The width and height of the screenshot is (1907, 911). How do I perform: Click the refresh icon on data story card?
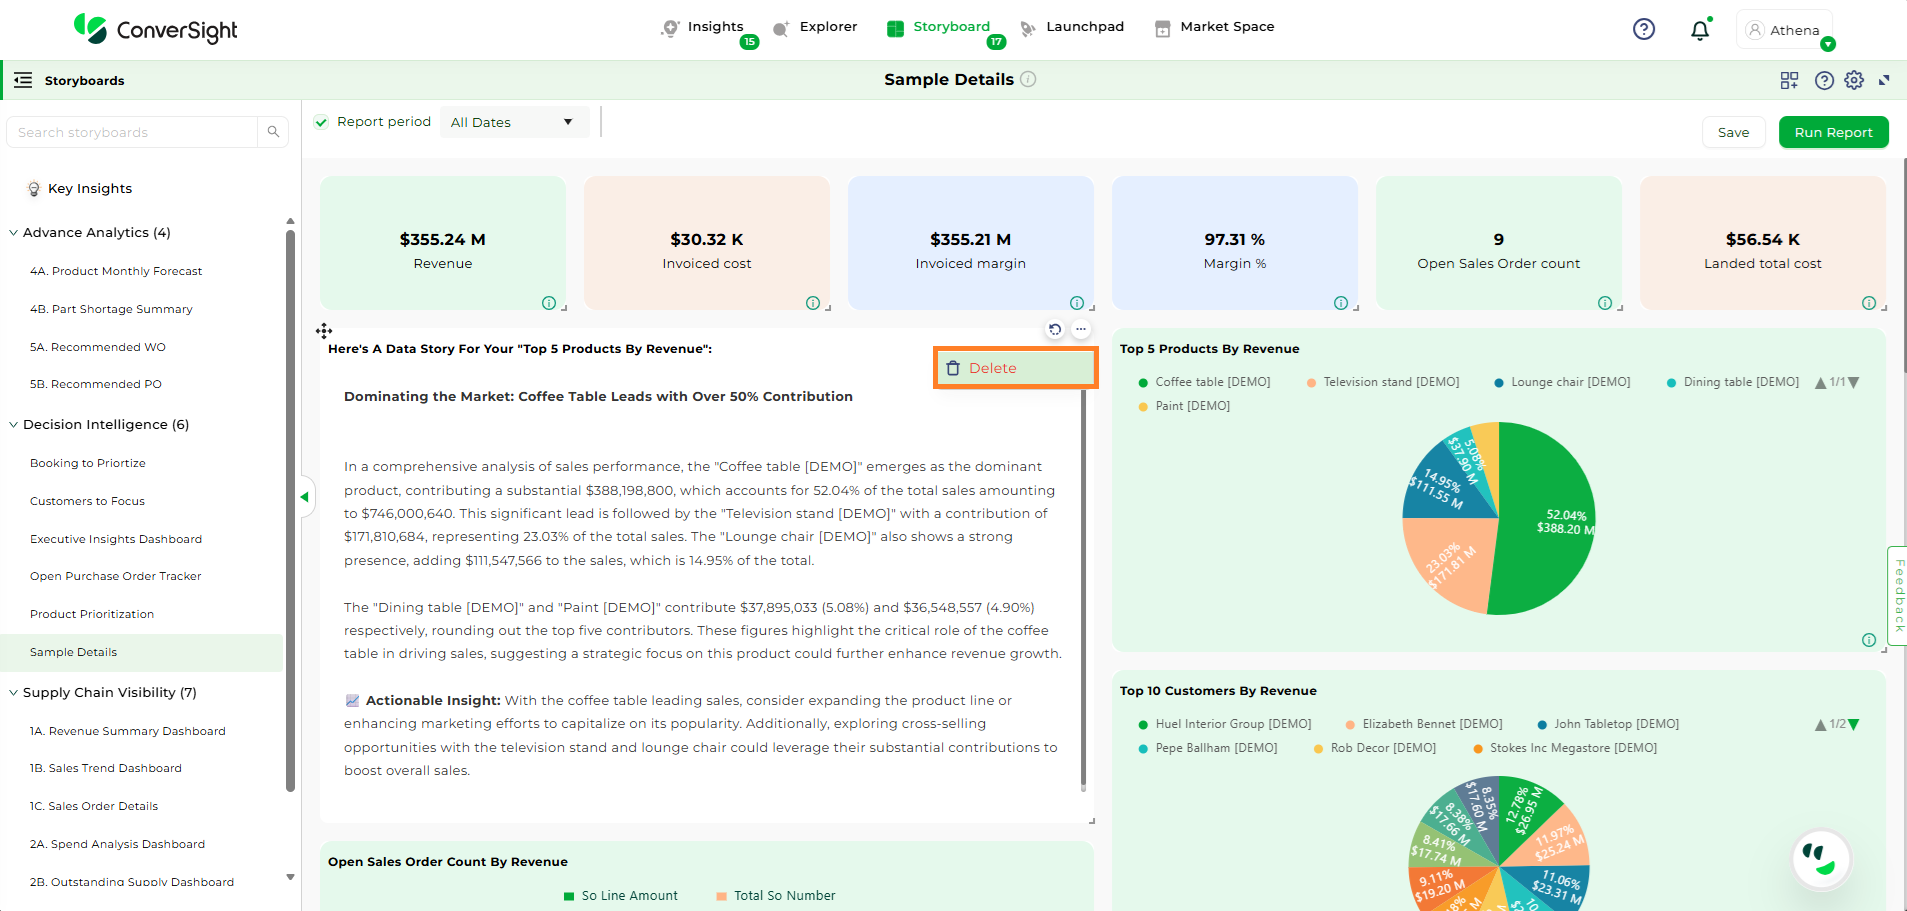(1055, 329)
